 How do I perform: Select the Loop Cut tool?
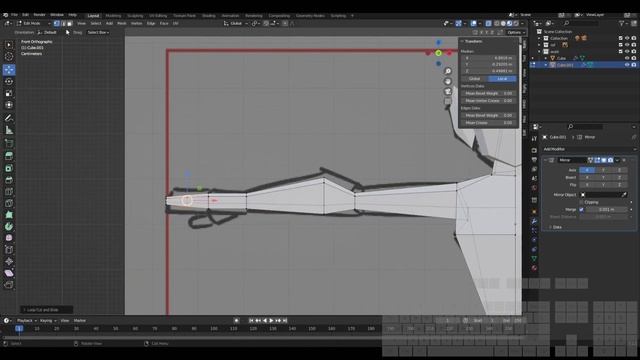(x=9, y=191)
